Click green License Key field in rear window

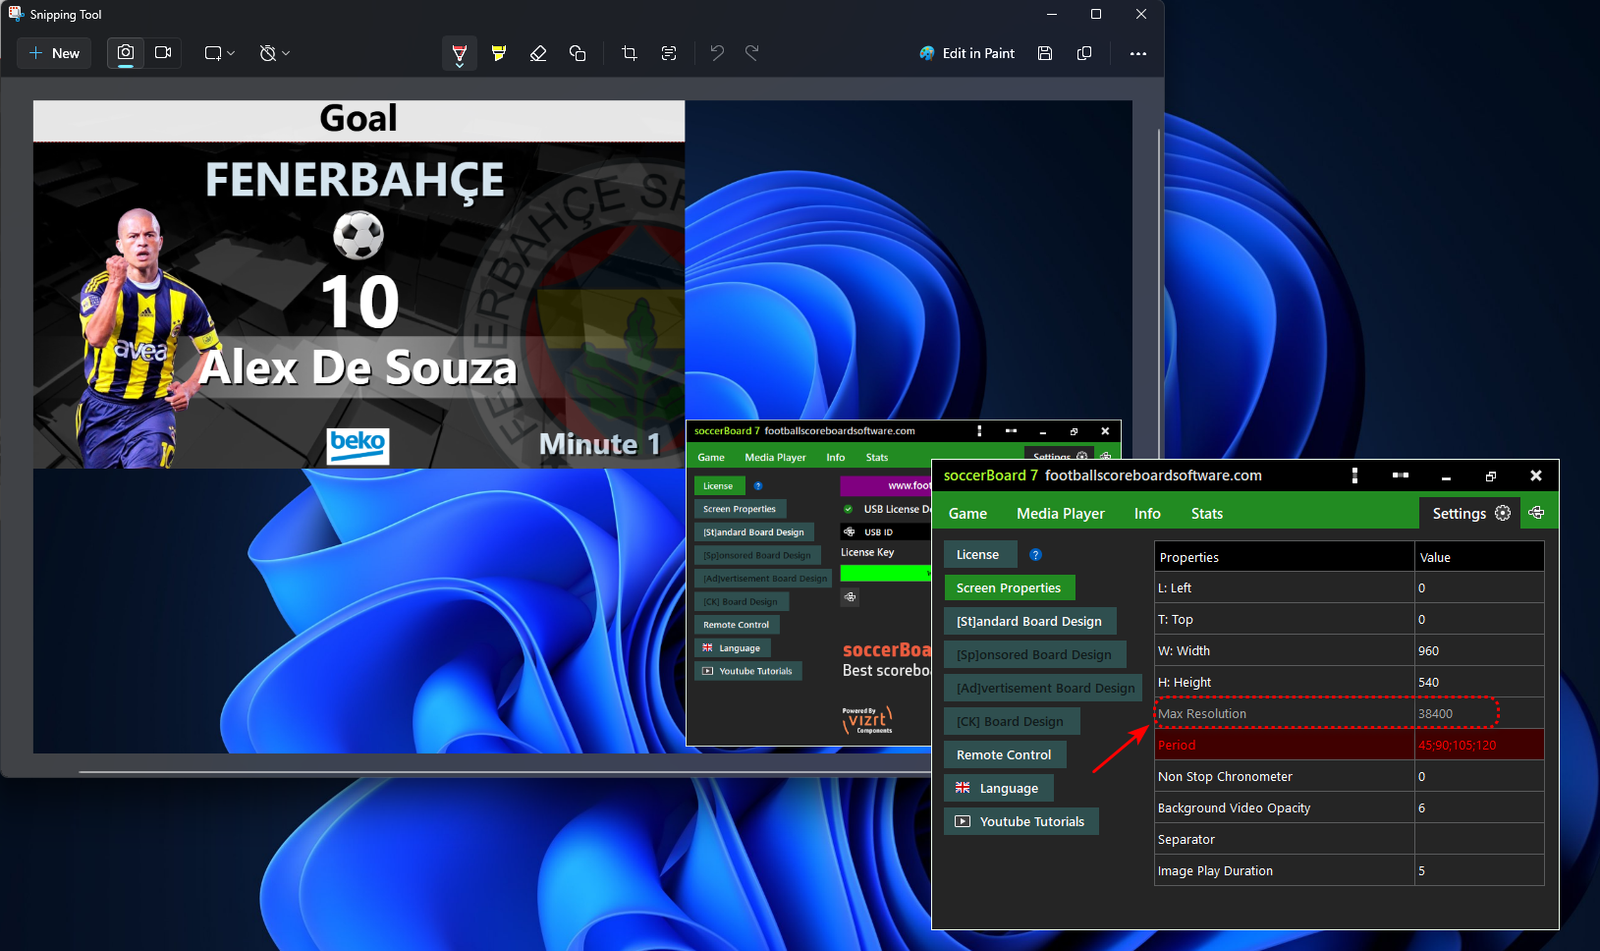(886, 573)
